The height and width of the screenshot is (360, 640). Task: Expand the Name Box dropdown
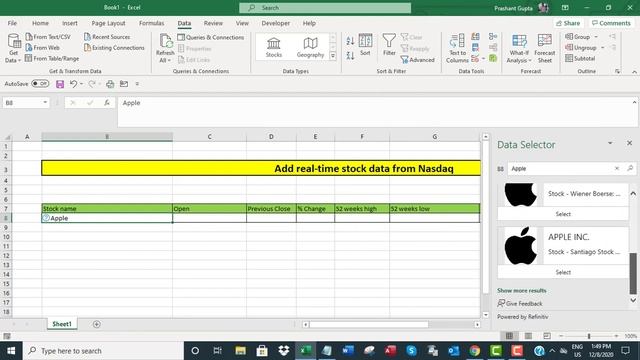[45, 102]
